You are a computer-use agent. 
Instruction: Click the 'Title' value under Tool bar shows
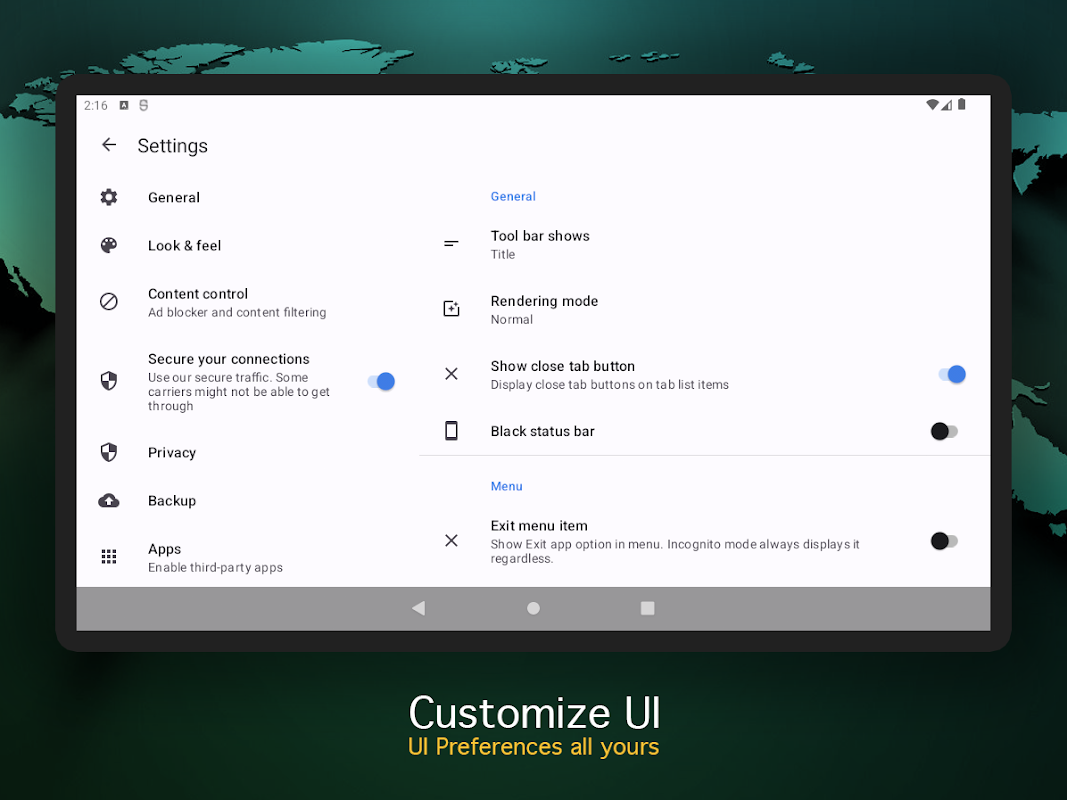click(503, 254)
